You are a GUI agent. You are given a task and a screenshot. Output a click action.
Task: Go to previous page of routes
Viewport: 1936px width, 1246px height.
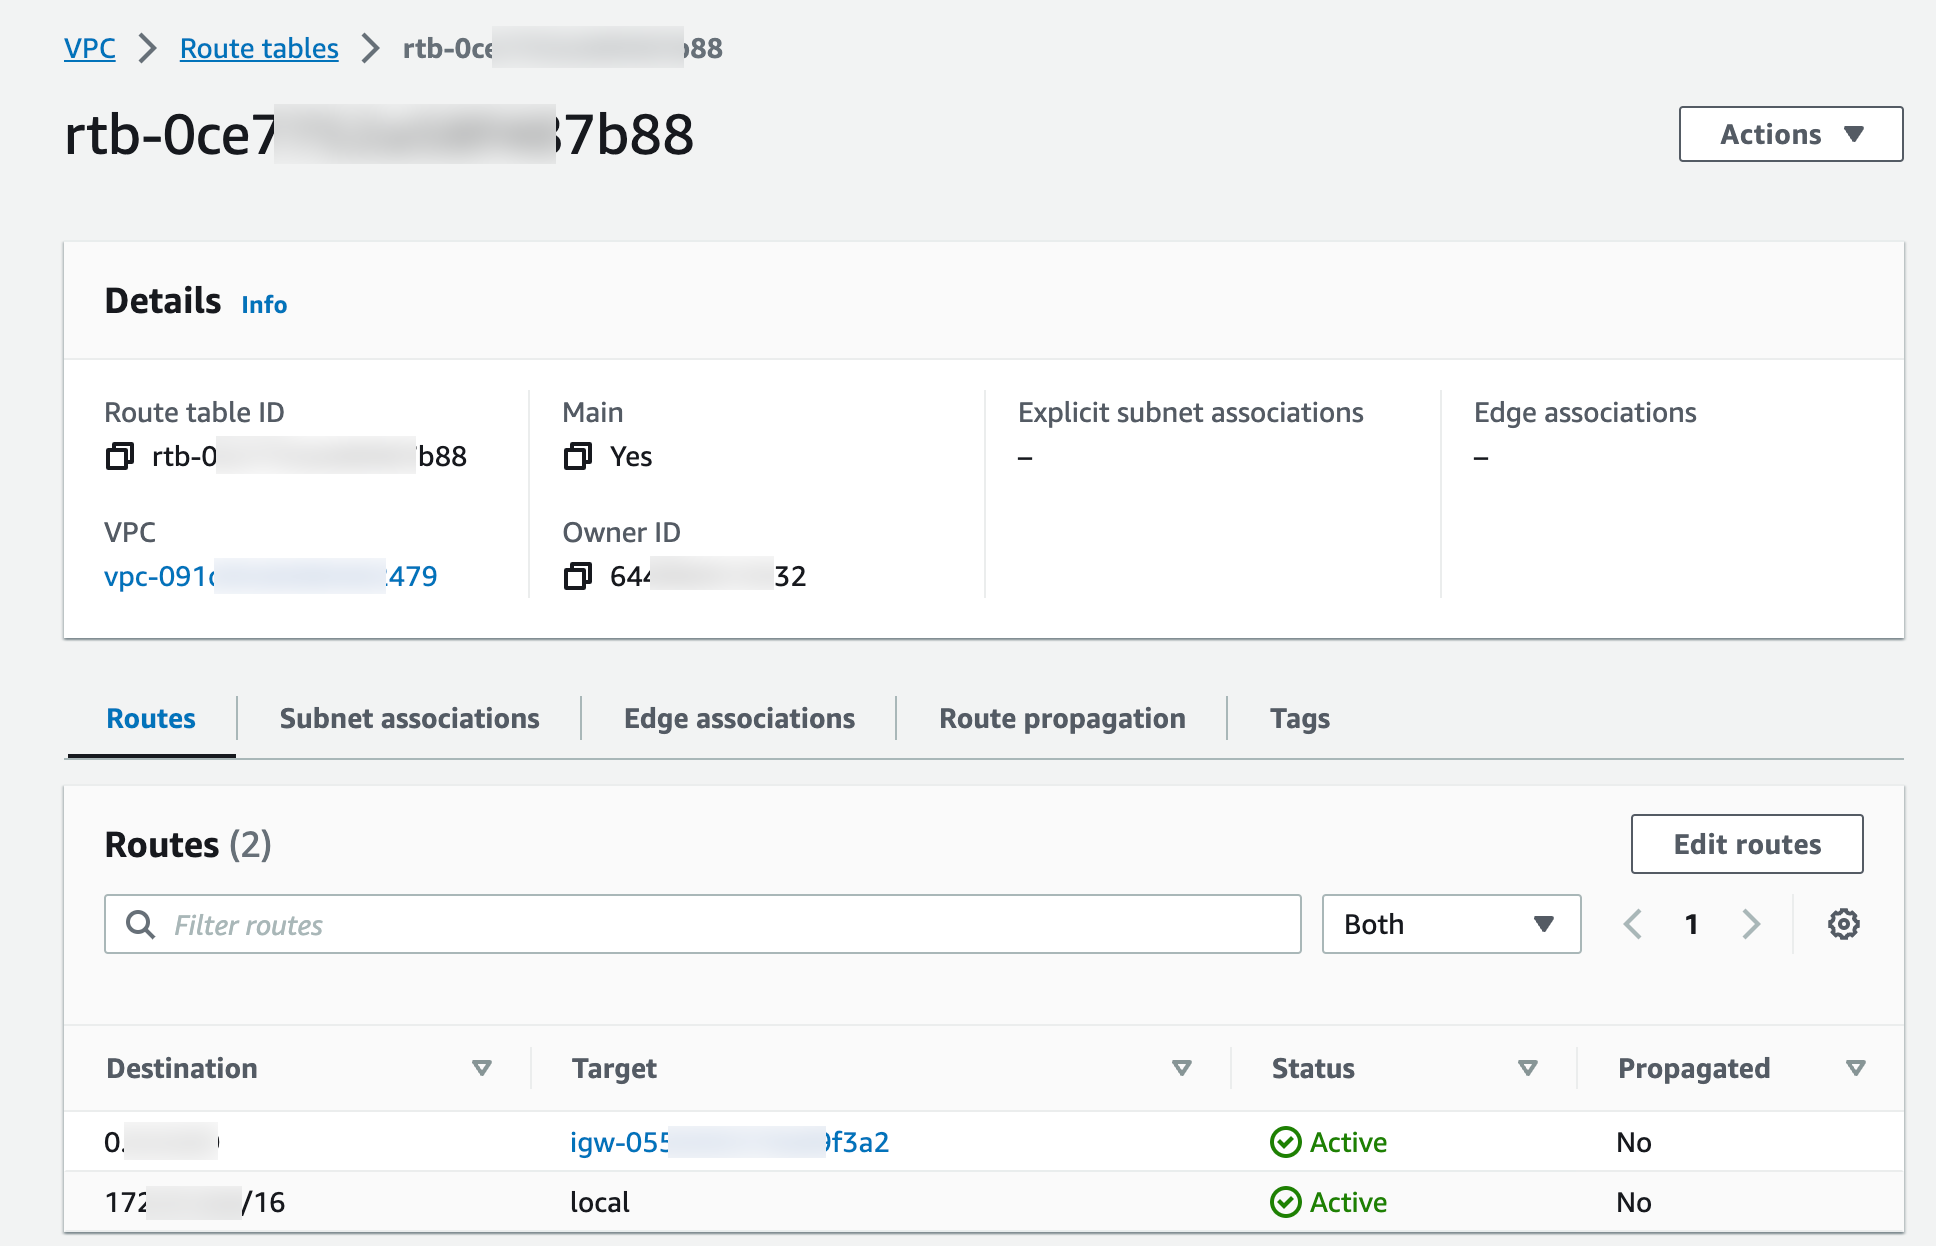coord(1632,924)
